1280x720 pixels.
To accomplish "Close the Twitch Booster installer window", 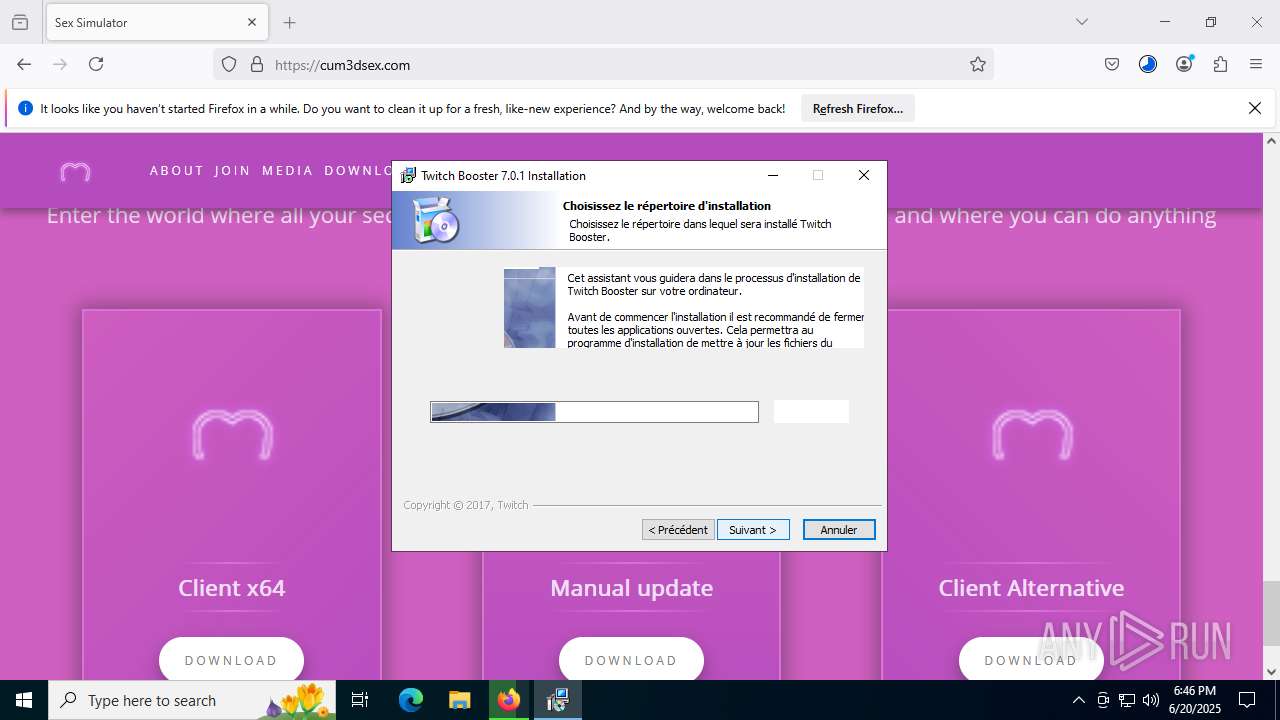I will point(864,175).
